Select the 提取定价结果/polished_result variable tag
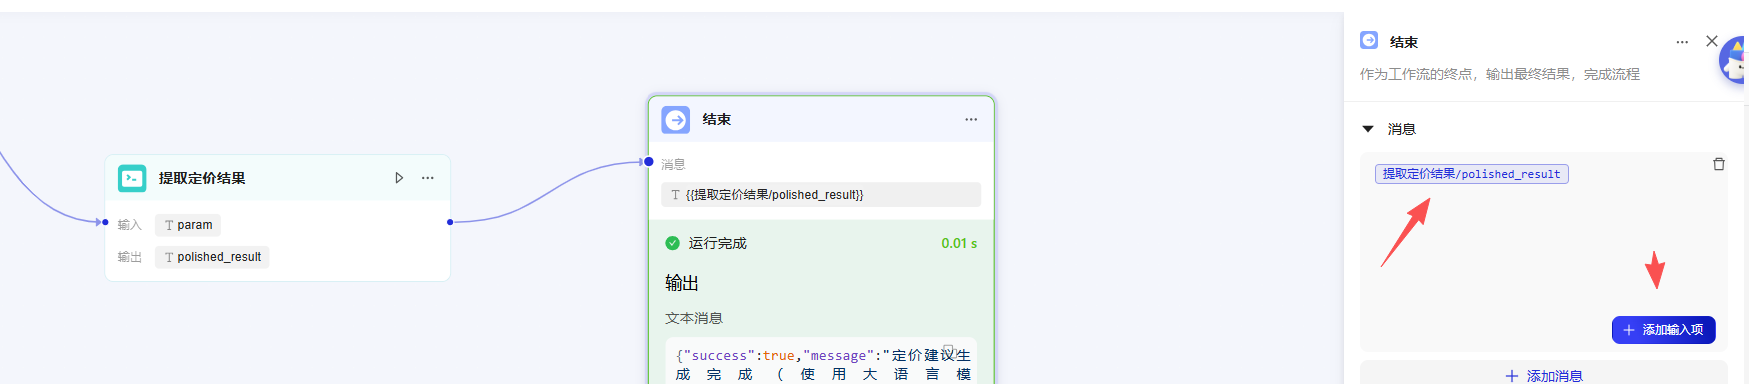This screenshot has width=1749, height=384. [x=1471, y=174]
